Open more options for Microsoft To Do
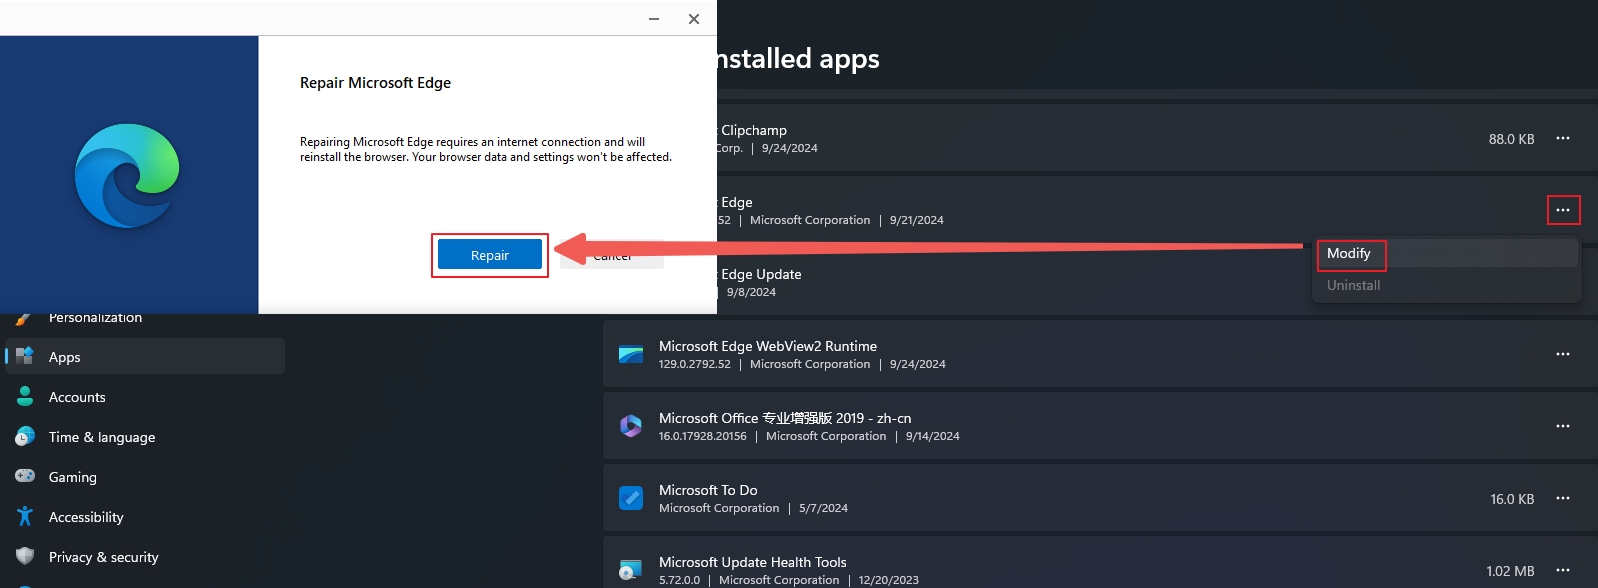Viewport: 1598px width, 588px height. [x=1563, y=498]
